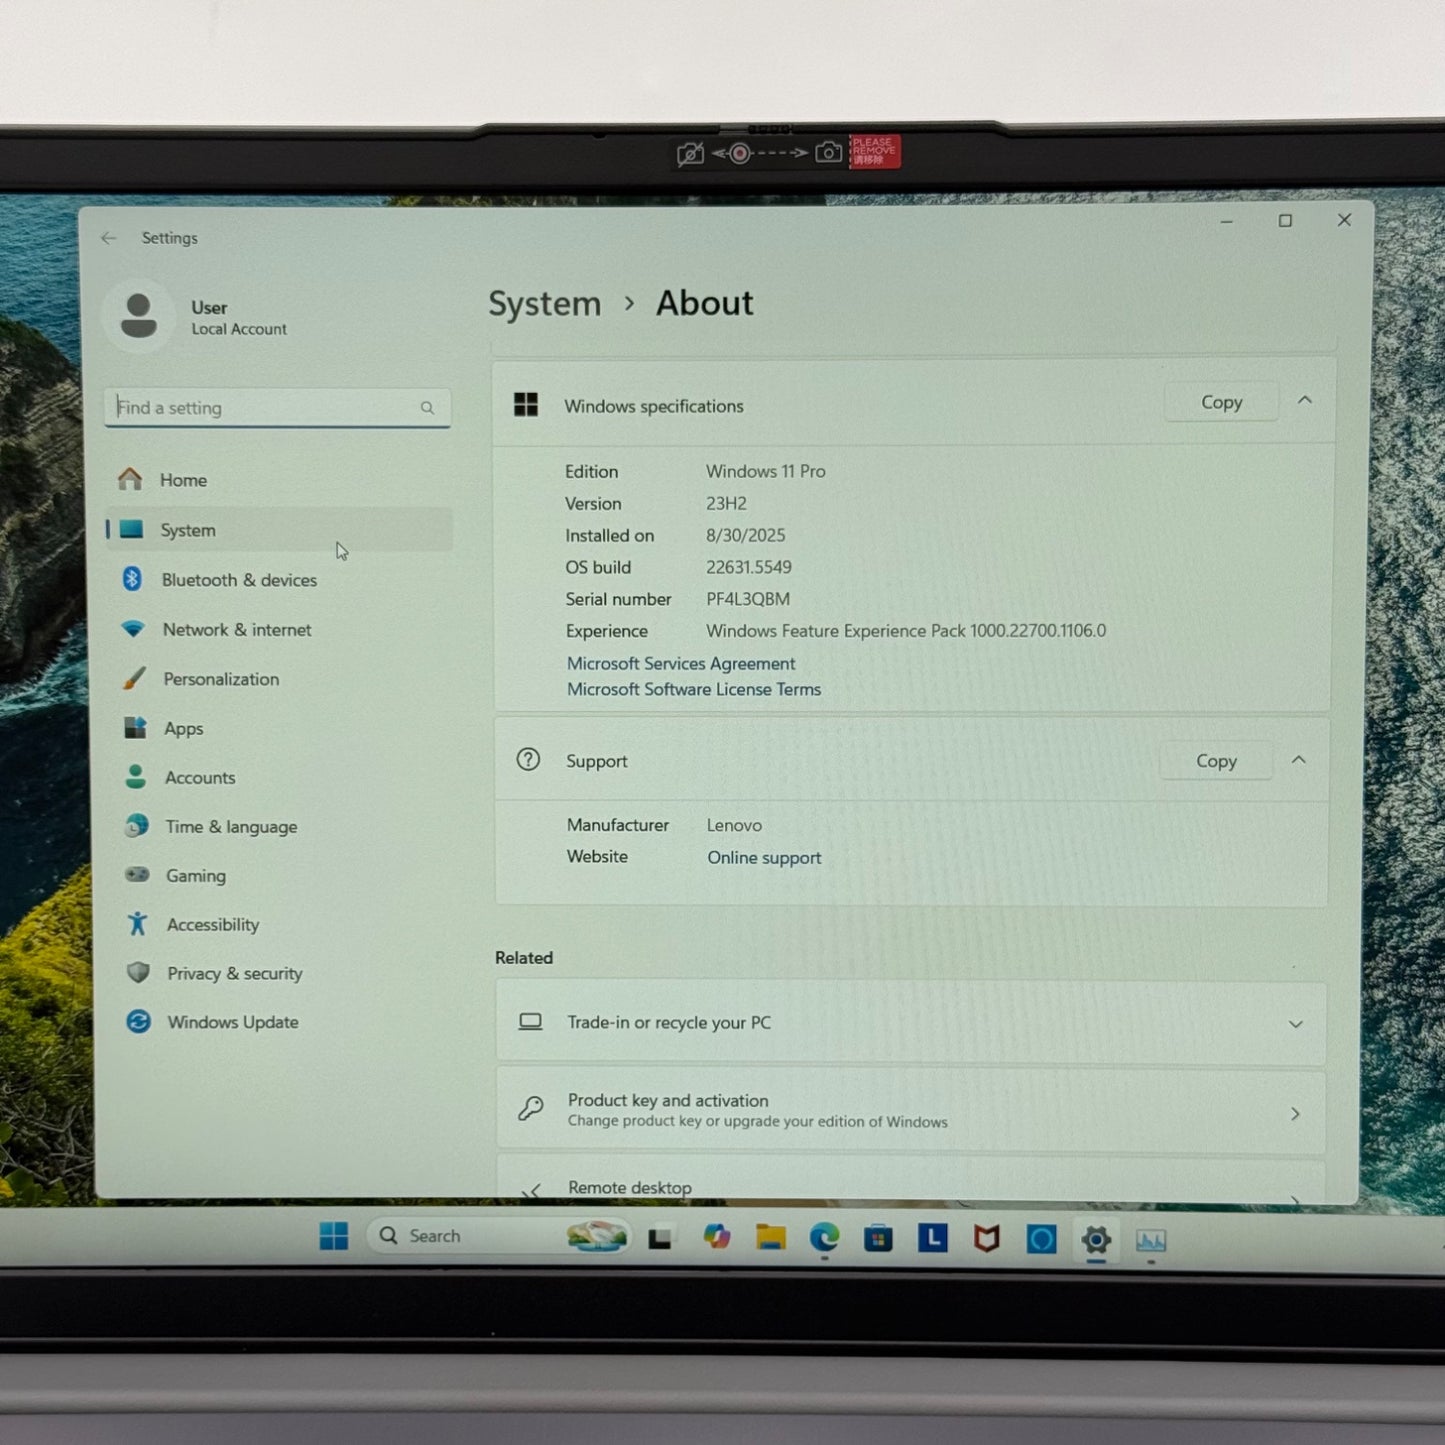Collapse the Windows specifications section
This screenshot has height=1445, width=1445.
tap(1304, 401)
